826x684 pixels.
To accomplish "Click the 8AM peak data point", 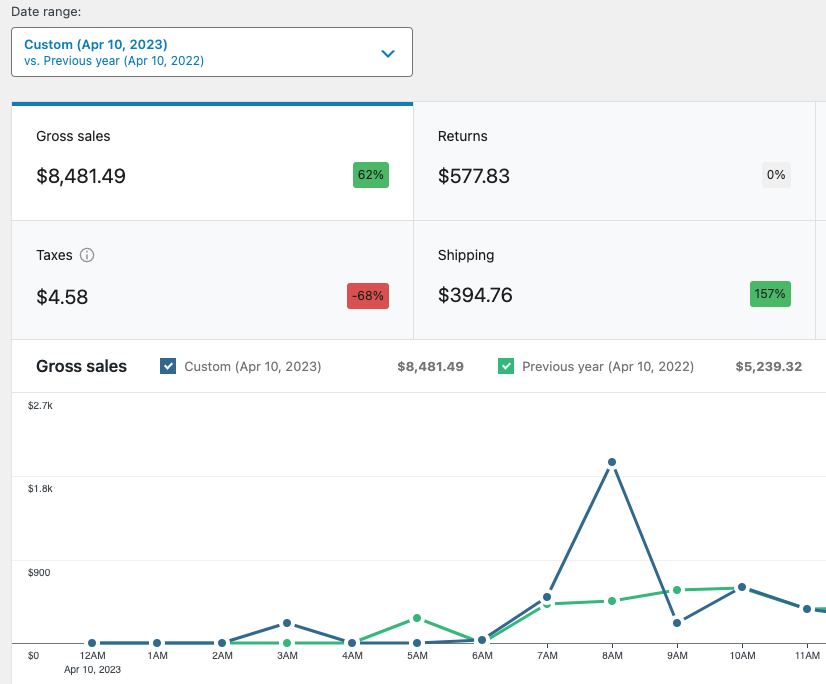I will [x=612, y=462].
